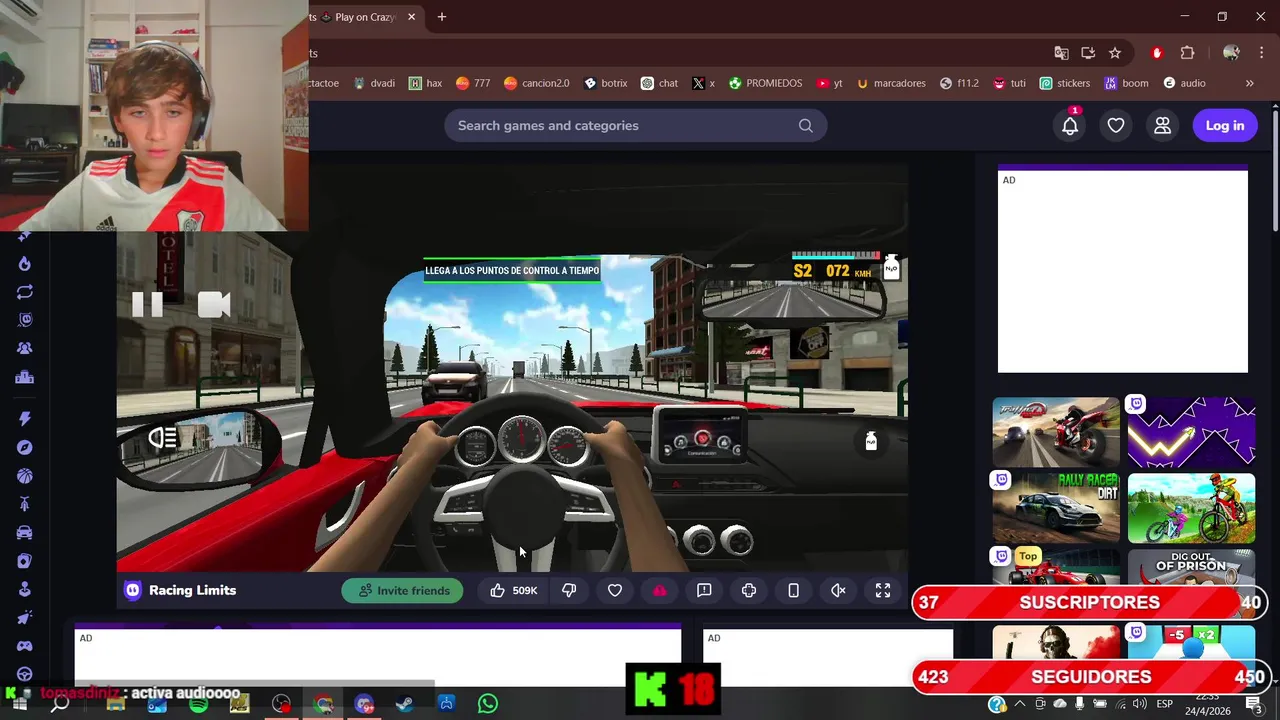
Task: Open the multiplayer people icon in sidebar
Action: tap(25, 348)
